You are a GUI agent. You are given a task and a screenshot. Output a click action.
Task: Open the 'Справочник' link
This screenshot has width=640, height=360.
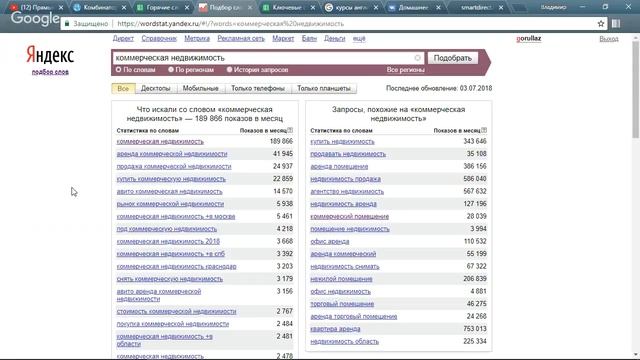159,38
